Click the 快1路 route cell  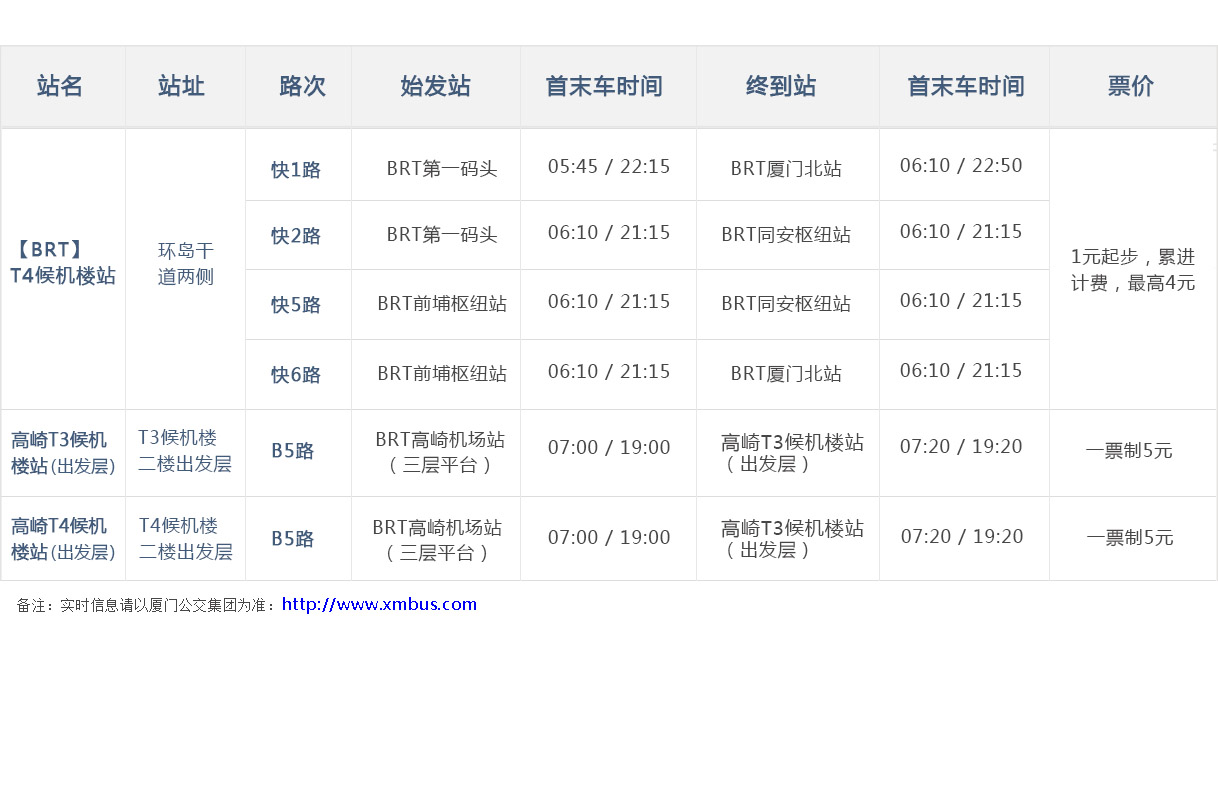296,169
